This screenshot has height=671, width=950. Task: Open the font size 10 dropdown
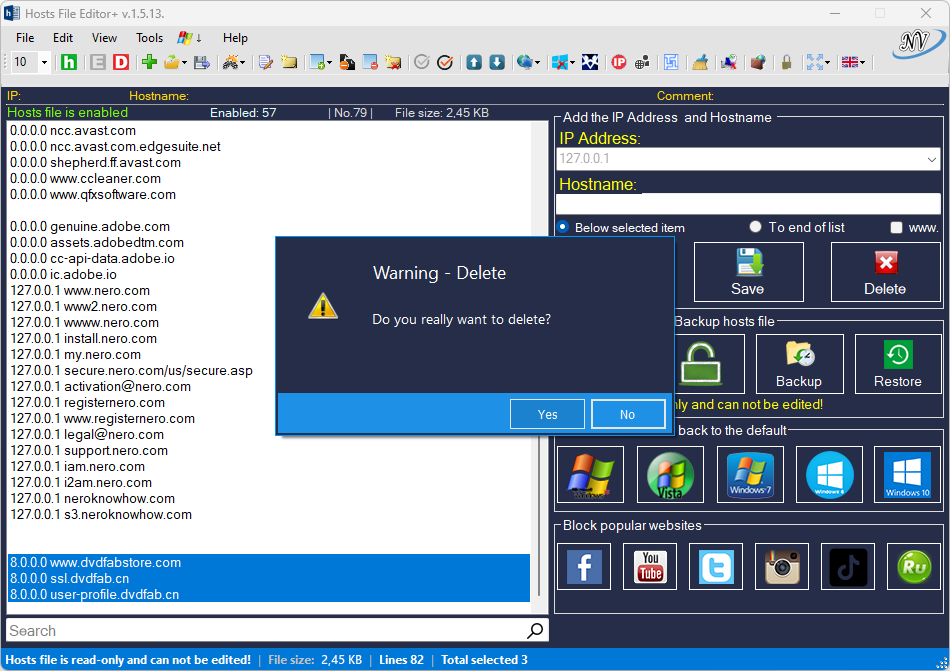(x=44, y=62)
